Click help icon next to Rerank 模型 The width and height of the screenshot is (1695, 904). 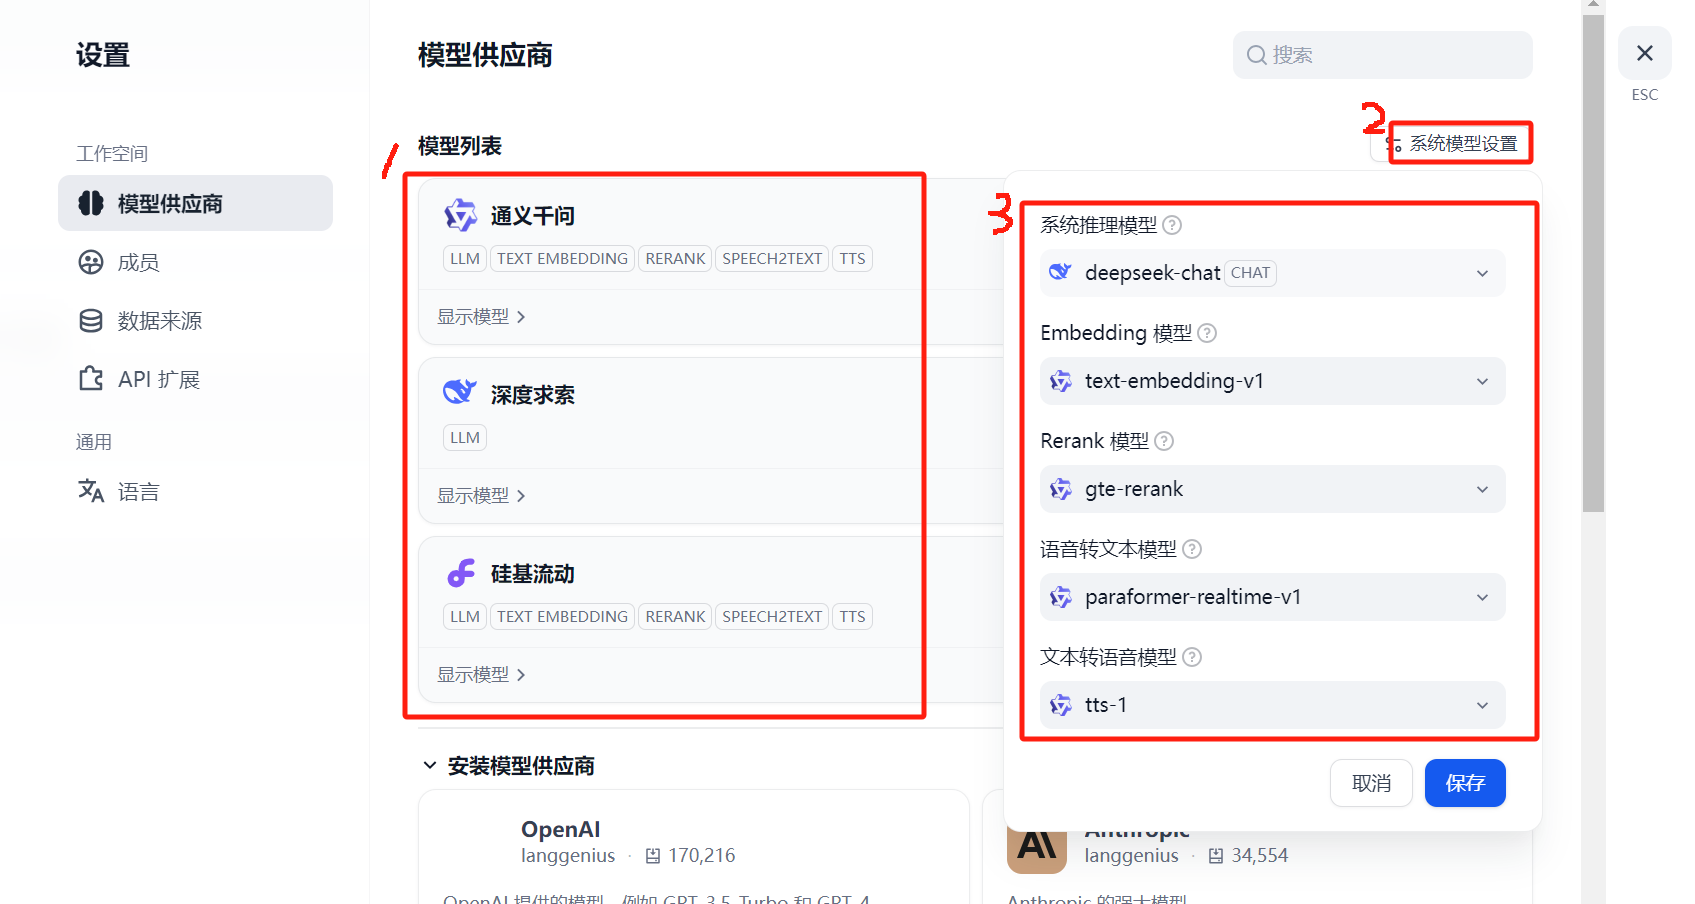[1164, 441]
